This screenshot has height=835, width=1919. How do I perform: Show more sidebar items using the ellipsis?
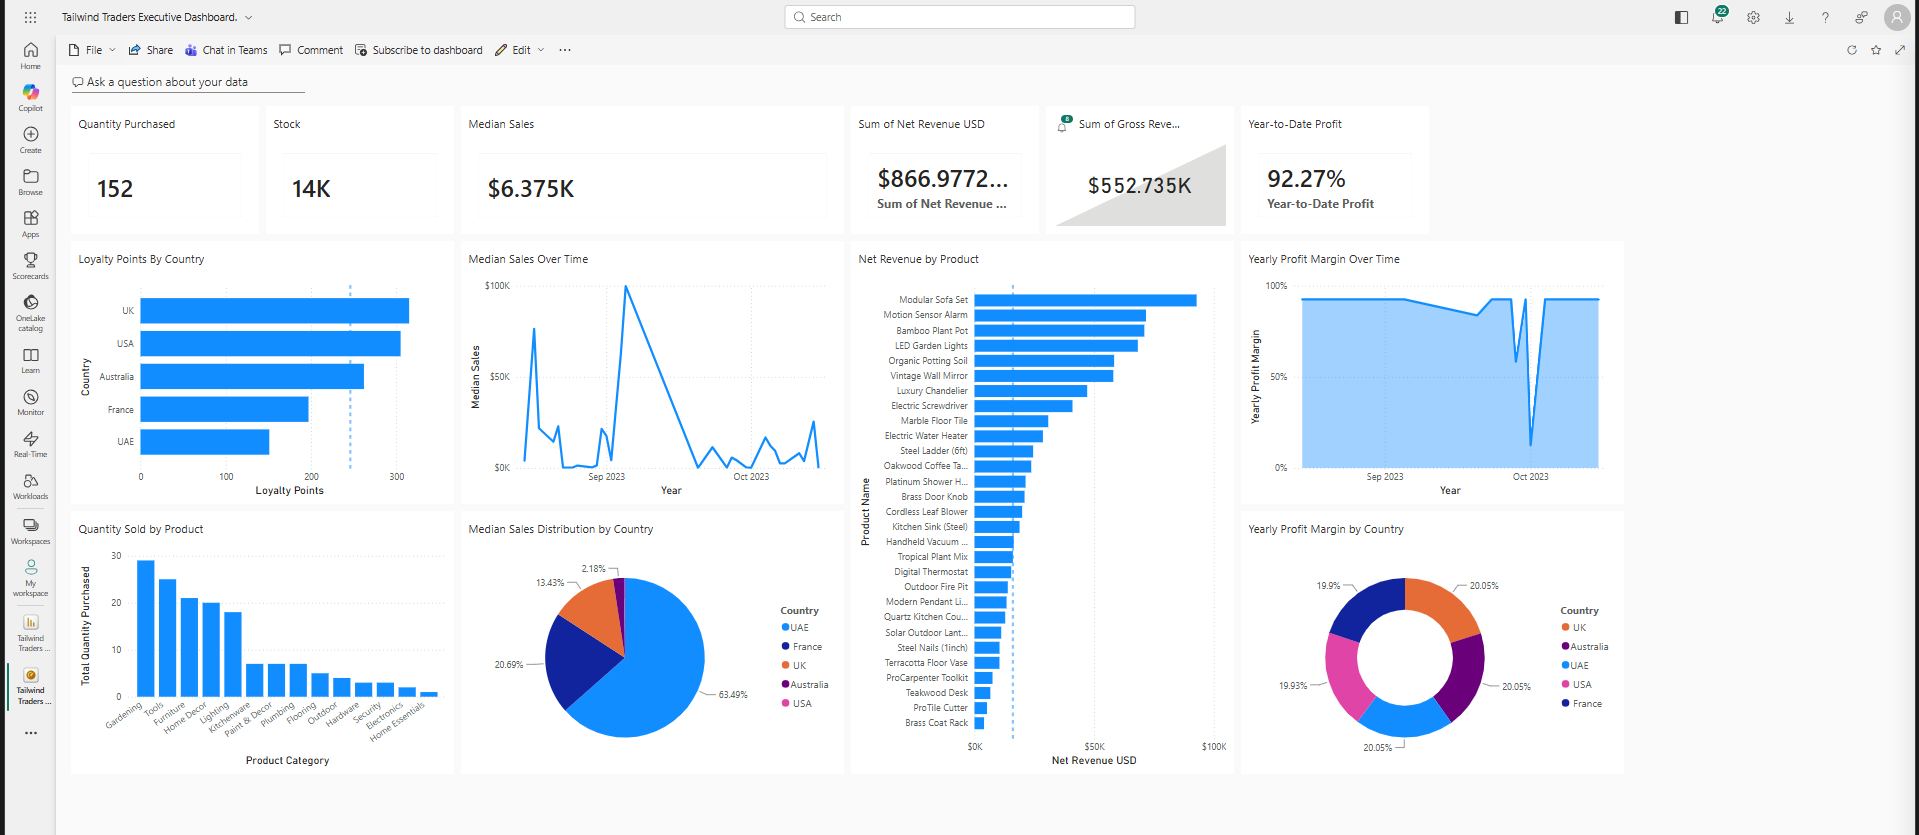click(31, 733)
